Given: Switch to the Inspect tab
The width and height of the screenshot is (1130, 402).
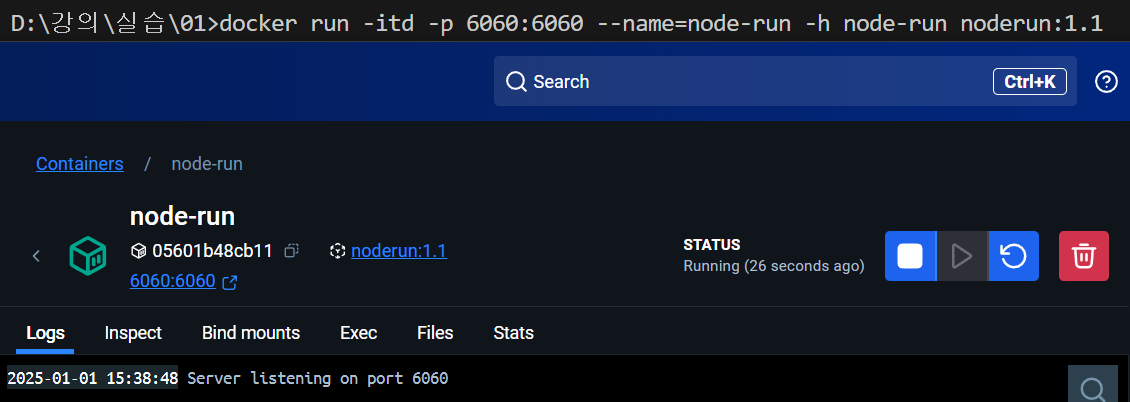Looking at the screenshot, I should coord(133,333).
